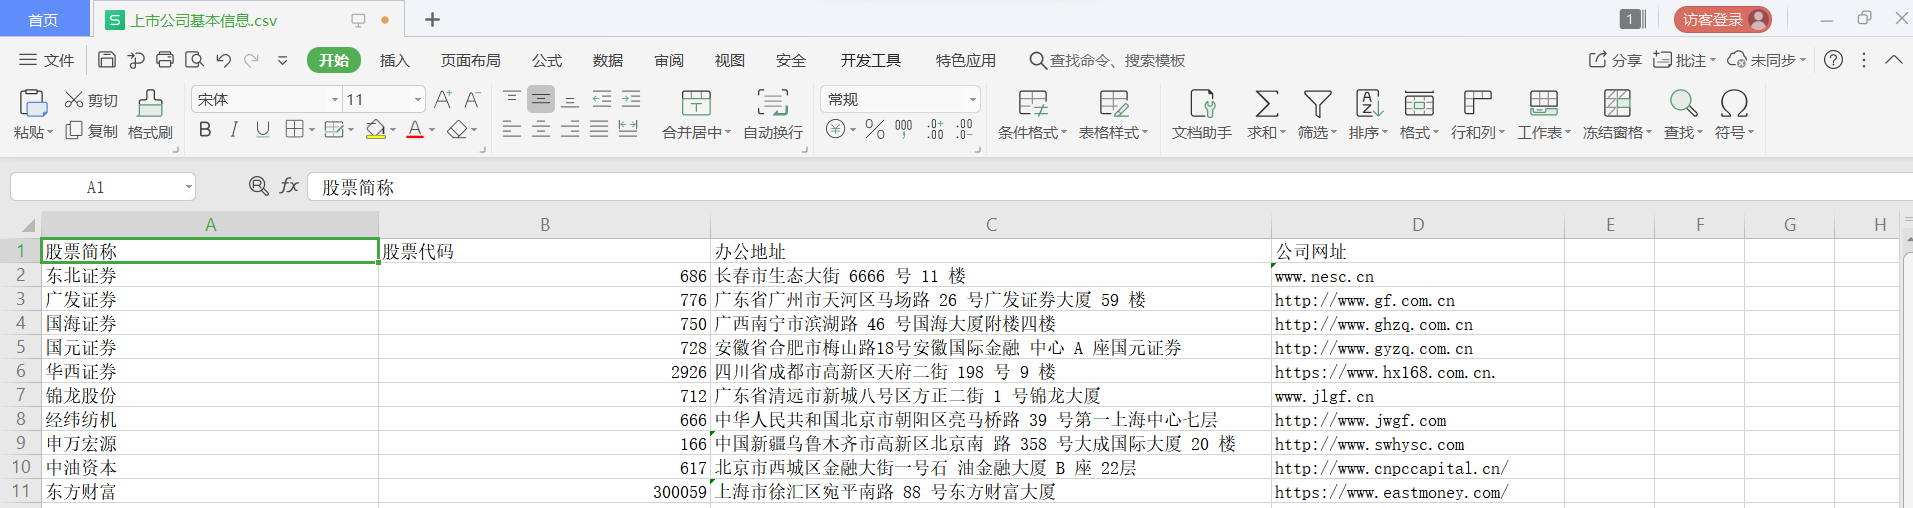Click the Print icon in quick toolbar
The image size is (1913, 508).
(x=165, y=60)
